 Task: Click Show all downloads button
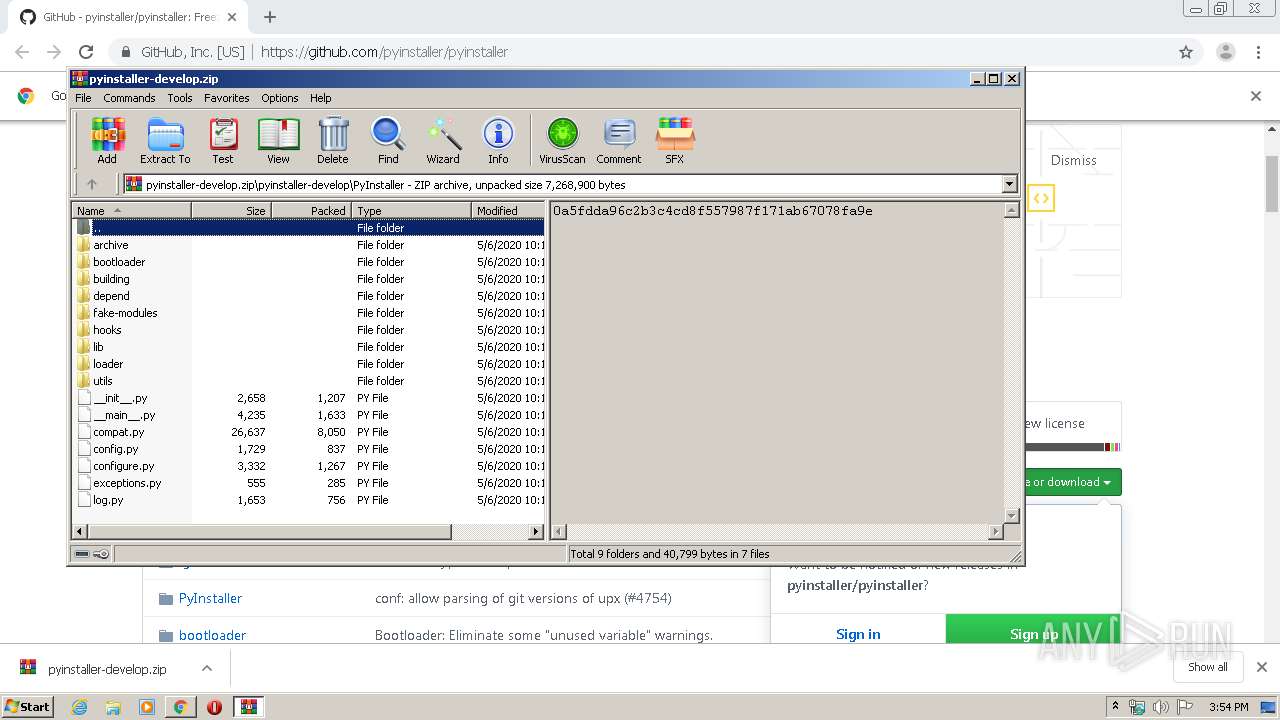click(1208, 667)
